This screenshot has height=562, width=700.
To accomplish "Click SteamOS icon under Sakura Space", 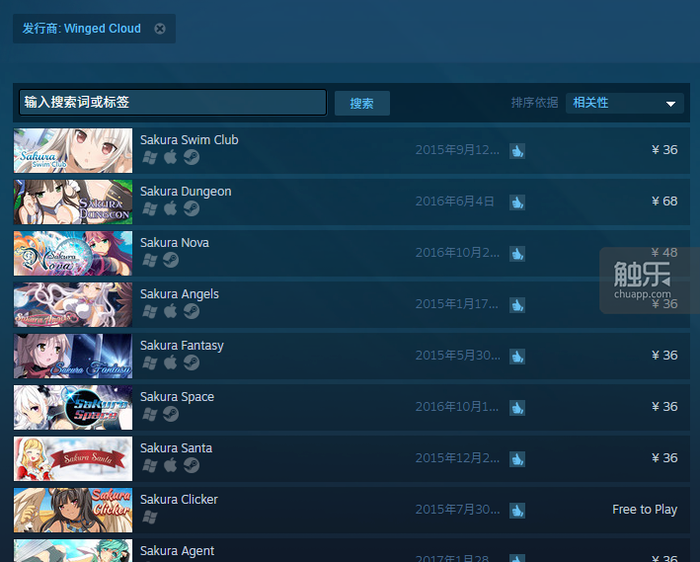I will pyautogui.click(x=171, y=414).
